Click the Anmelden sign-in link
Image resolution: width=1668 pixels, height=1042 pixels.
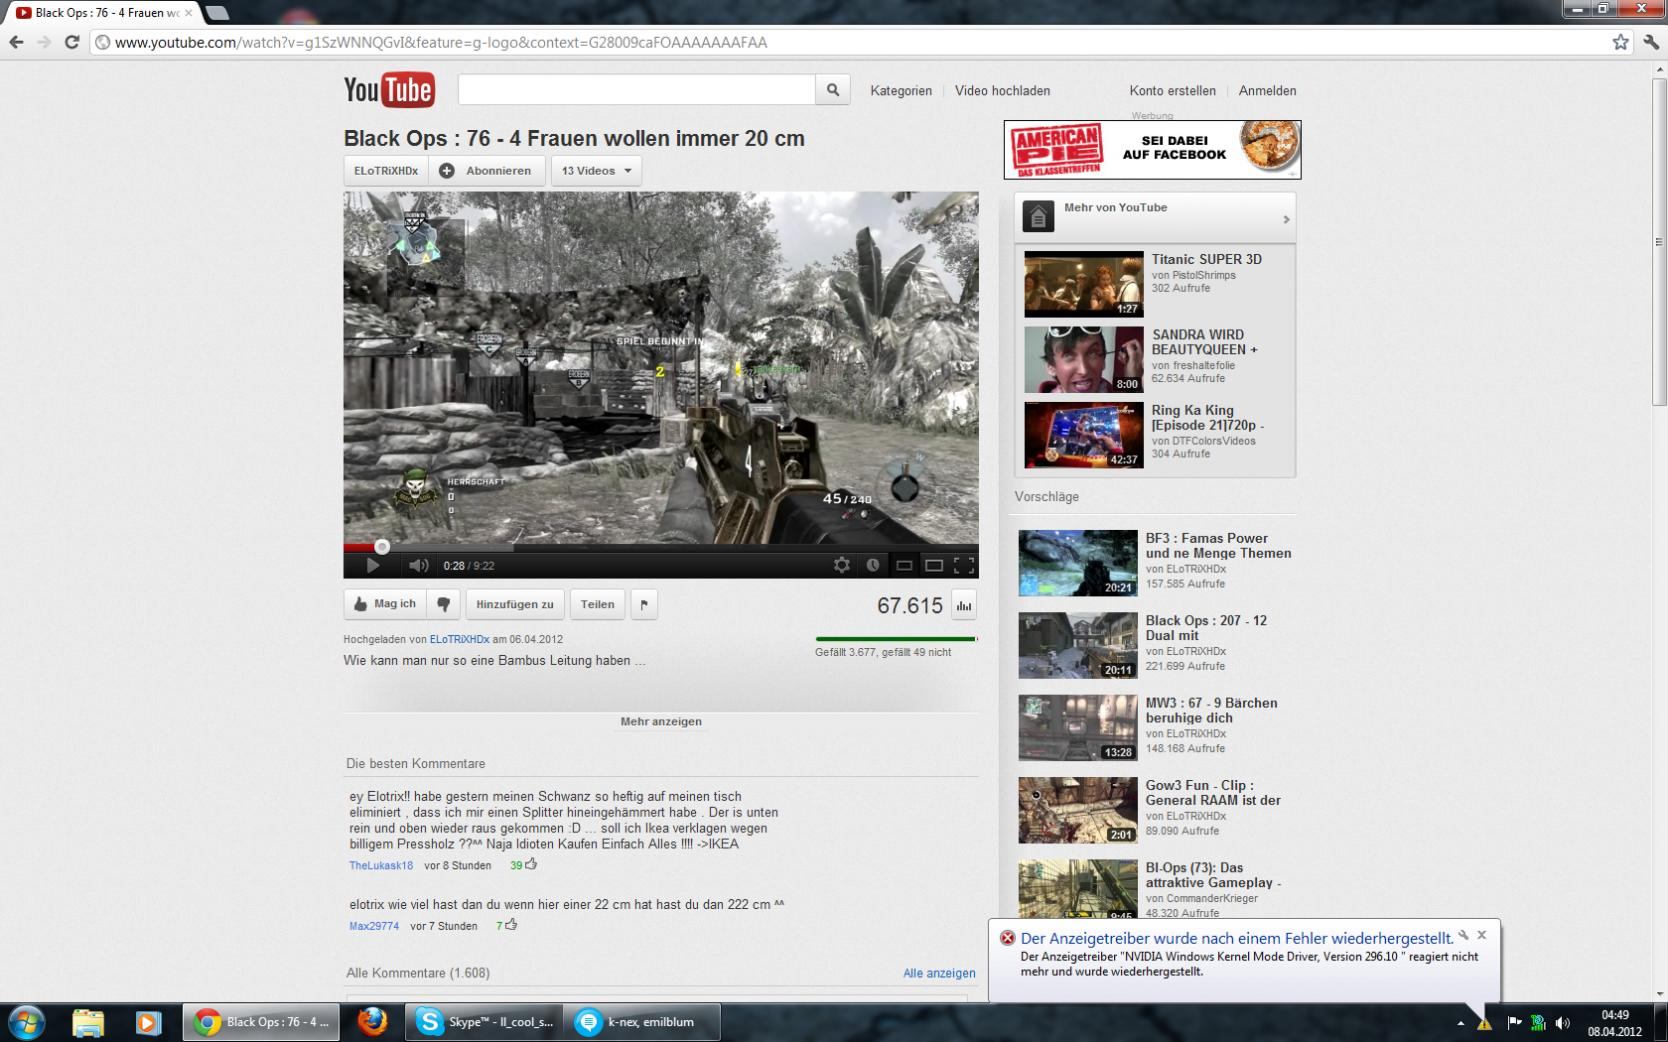coord(1267,90)
